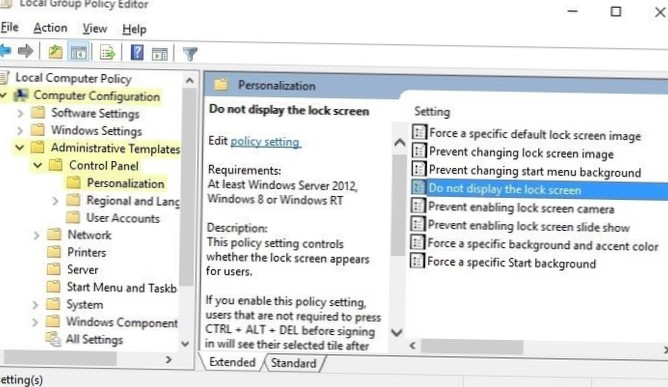Expand the Windows Settings node
The width and height of the screenshot is (668, 387).
coord(20,130)
